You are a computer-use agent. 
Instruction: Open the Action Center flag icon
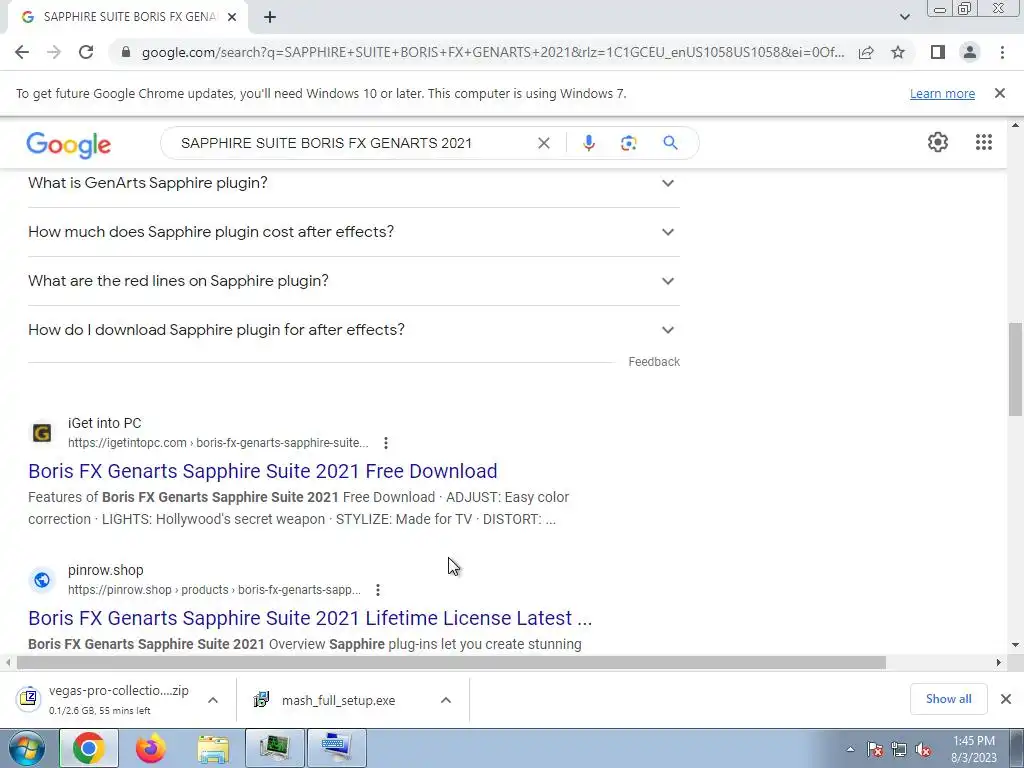click(874, 749)
